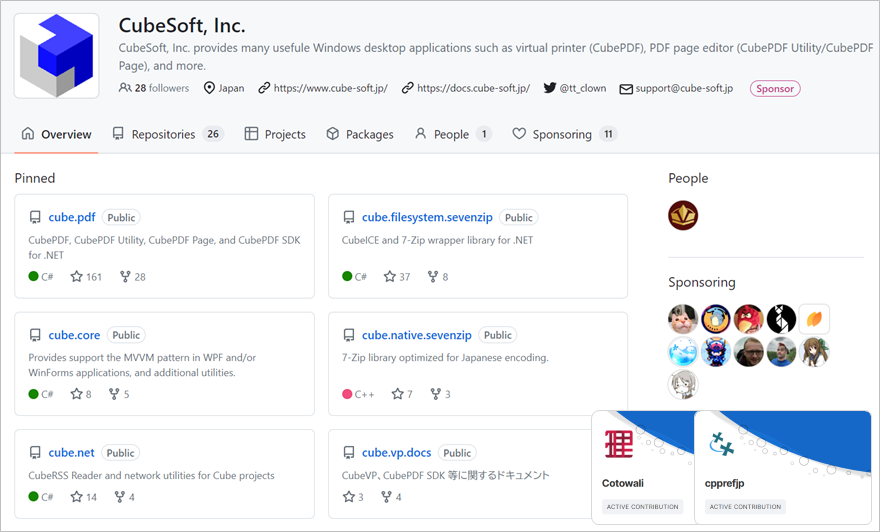This screenshot has width=880, height=532.
Task: Click the repository icon beside cube.net
Action: (35, 452)
